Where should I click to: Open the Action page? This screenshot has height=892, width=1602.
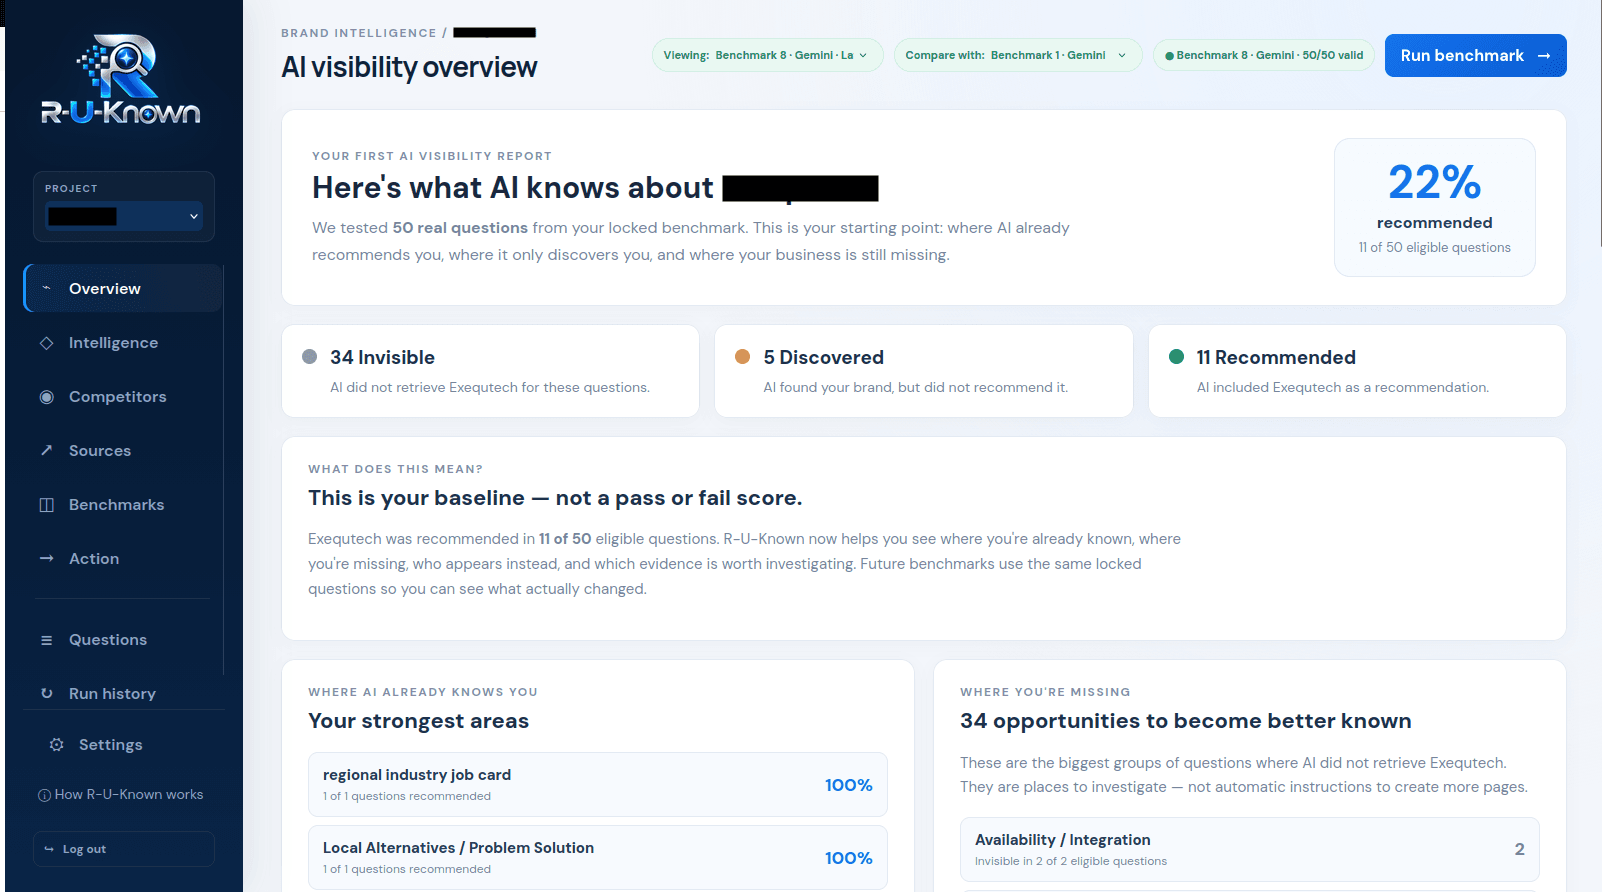coord(123,559)
